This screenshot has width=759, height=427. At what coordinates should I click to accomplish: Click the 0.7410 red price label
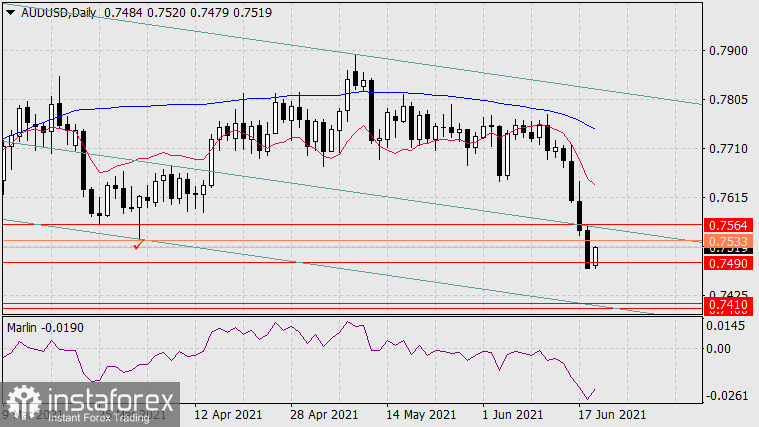click(728, 305)
